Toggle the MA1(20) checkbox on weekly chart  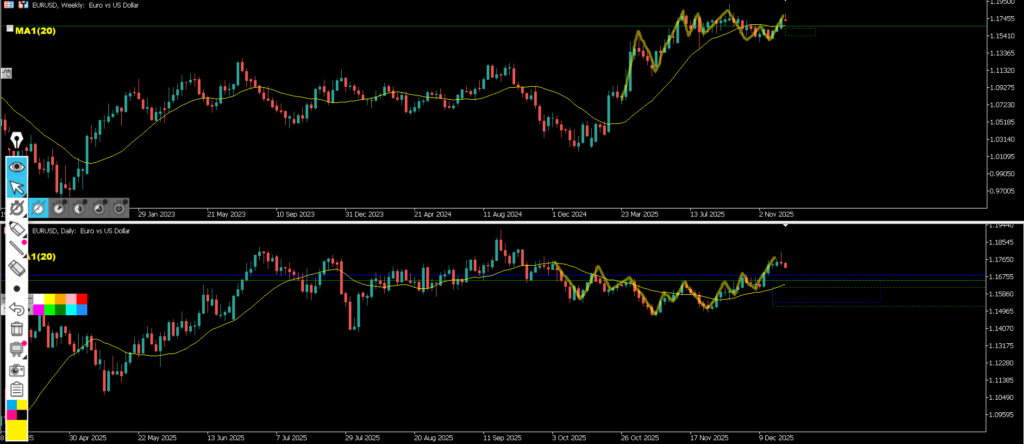click(10, 30)
